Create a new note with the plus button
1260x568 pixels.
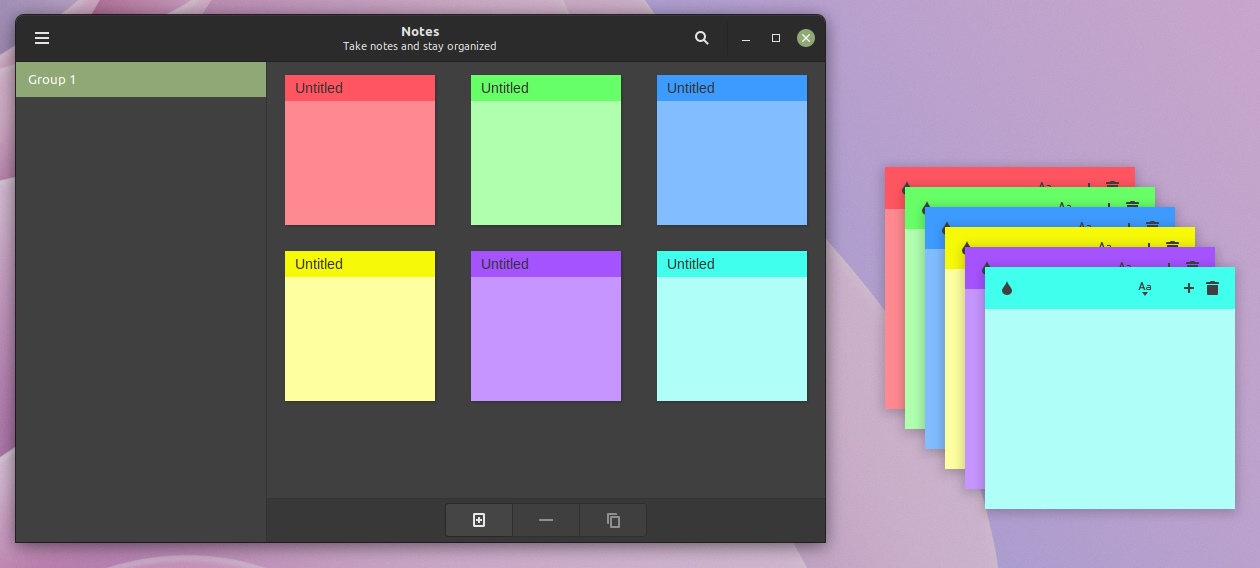479,520
